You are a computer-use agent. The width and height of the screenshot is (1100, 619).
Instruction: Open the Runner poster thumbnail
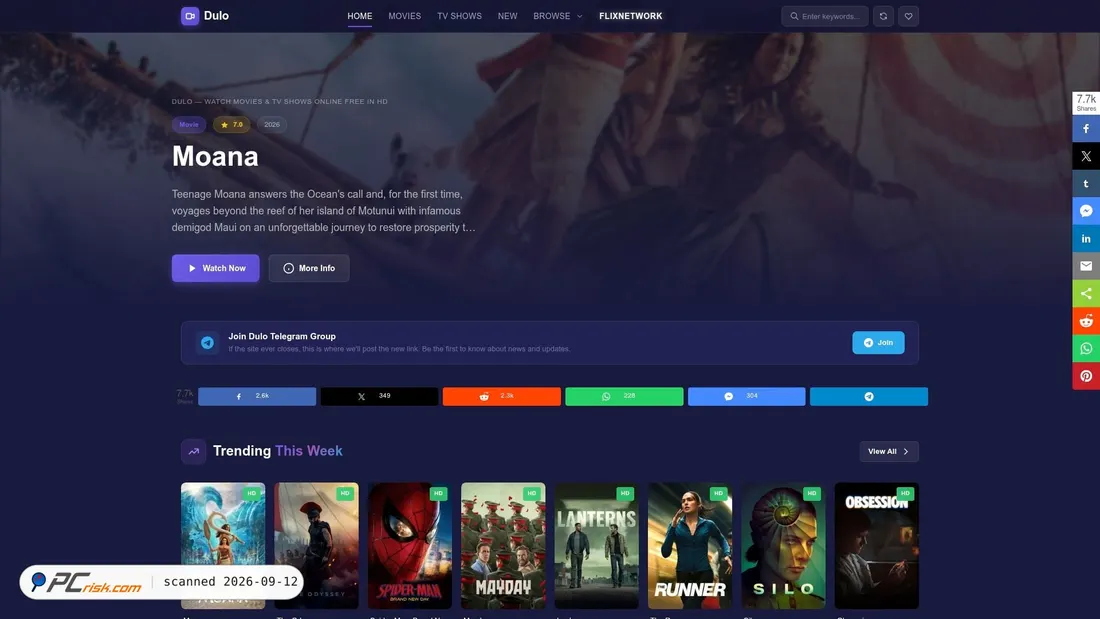pos(690,545)
